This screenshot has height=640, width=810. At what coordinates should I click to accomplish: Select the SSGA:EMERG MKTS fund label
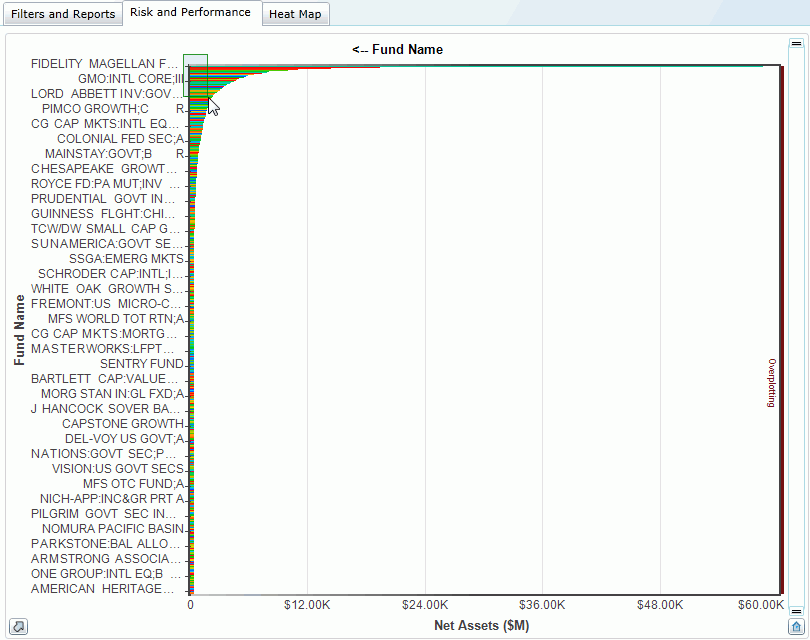127,258
